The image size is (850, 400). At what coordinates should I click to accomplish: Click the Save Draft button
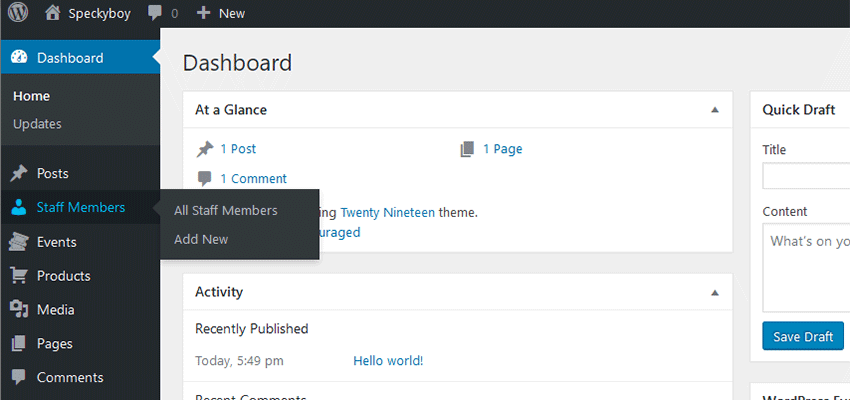803,336
